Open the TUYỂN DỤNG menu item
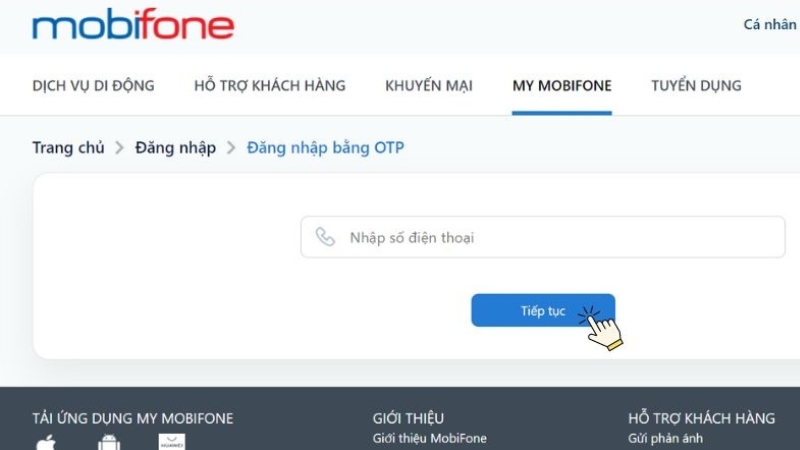 click(696, 85)
